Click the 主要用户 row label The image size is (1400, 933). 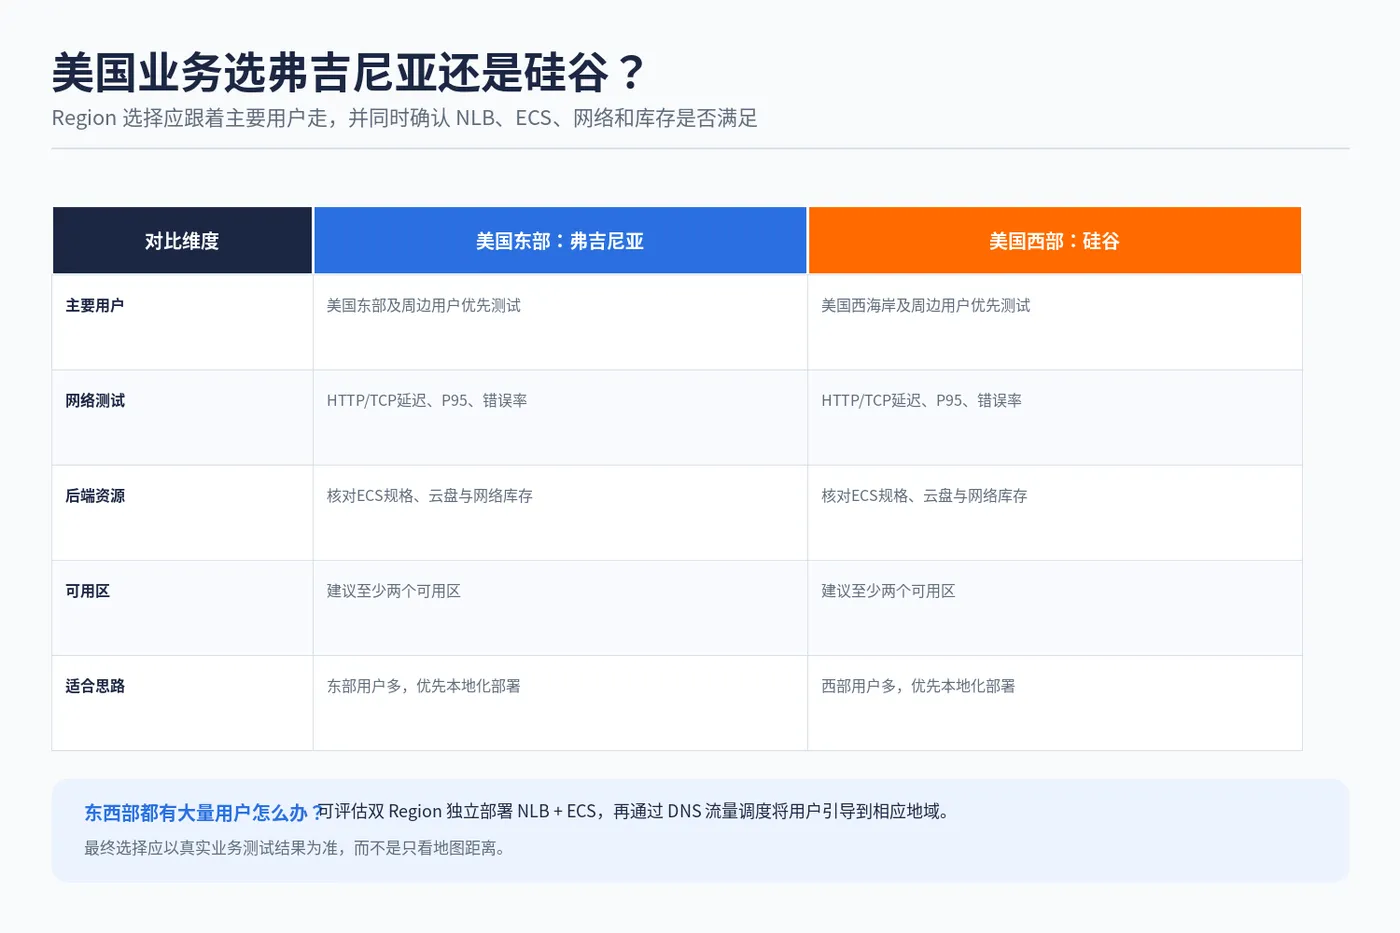tap(95, 305)
